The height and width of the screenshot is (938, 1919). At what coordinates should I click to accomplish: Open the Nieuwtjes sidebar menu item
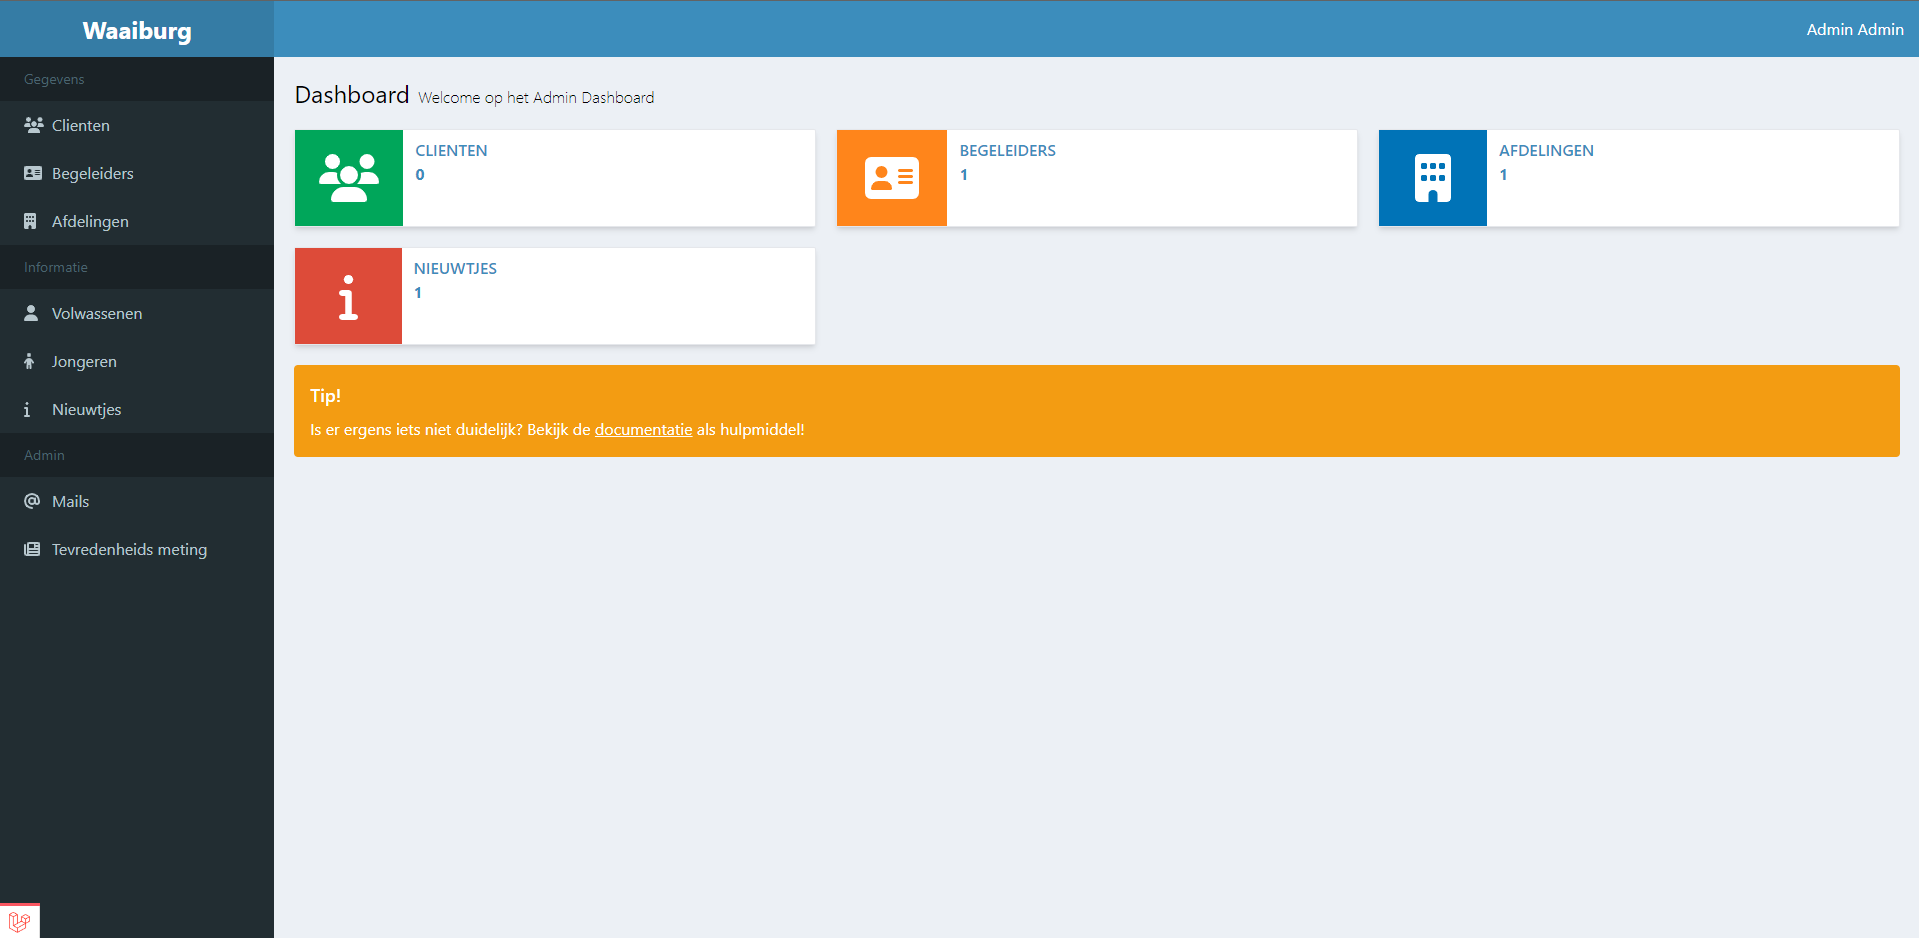click(x=86, y=409)
